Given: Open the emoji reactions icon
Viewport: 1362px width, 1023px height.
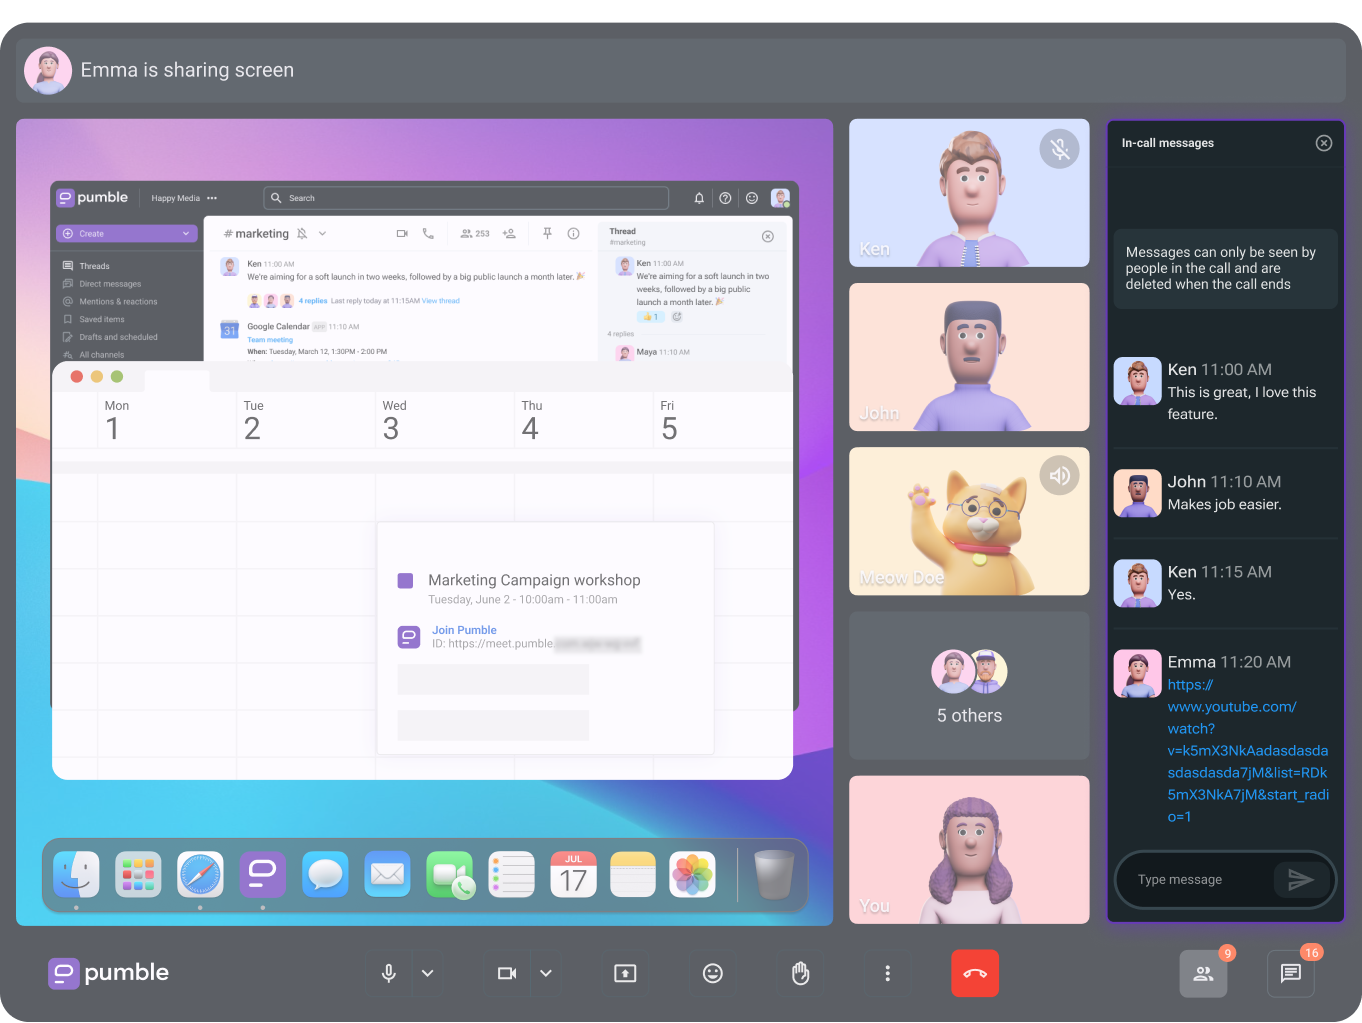Looking at the screenshot, I should tap(713, 973).
